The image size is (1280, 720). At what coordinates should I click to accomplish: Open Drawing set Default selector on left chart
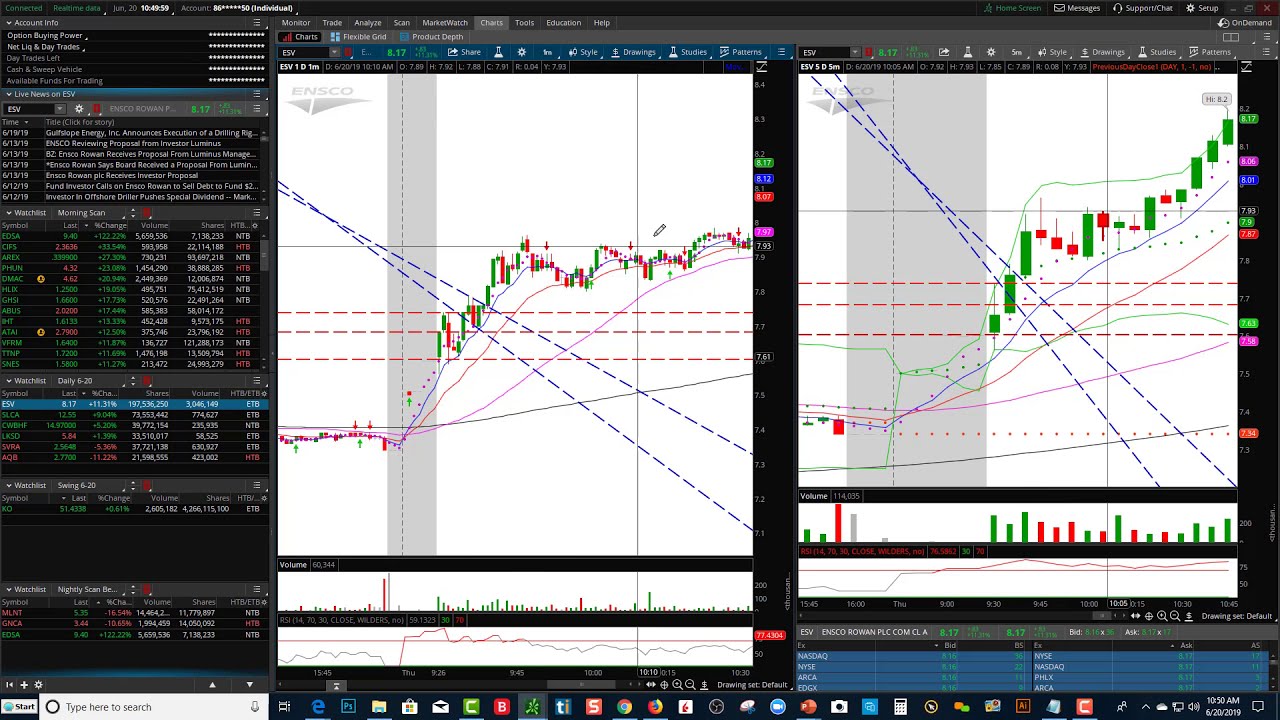coord(751,685)
